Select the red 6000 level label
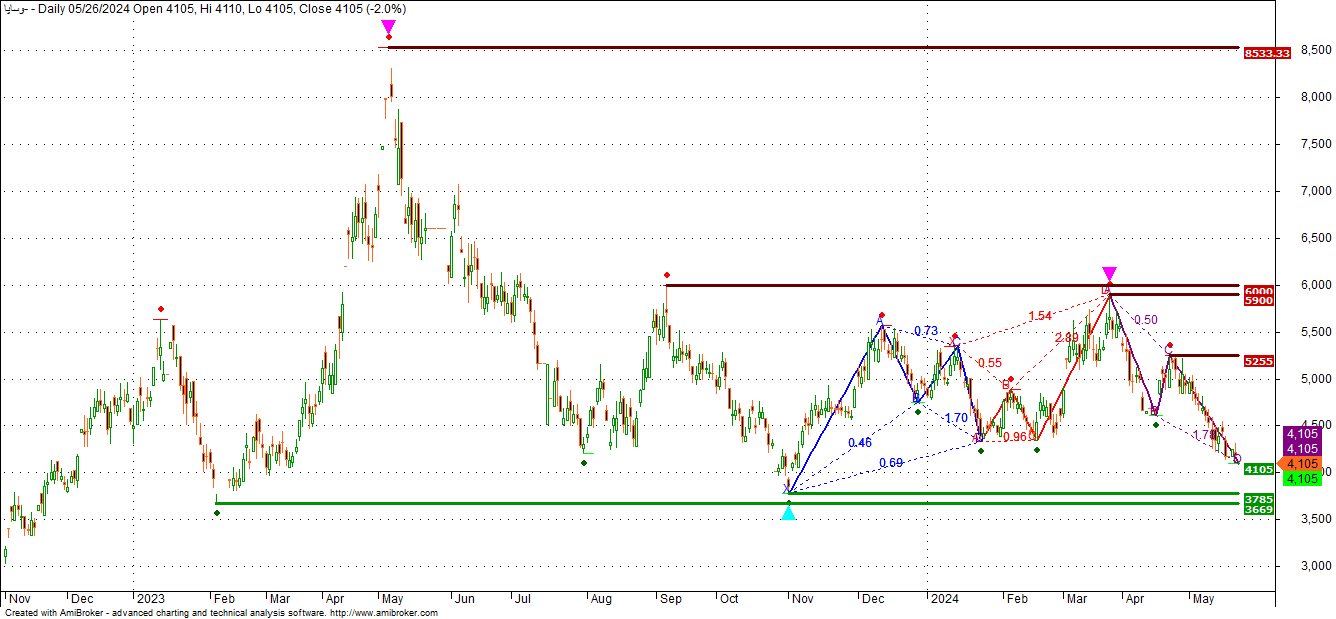The image size is (1336, 619). pos(1258,290)
